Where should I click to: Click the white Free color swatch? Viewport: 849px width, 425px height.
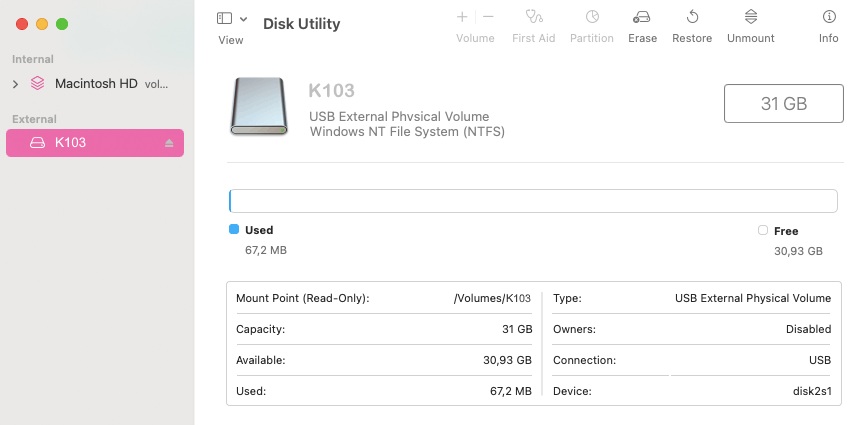coord(763,230)
